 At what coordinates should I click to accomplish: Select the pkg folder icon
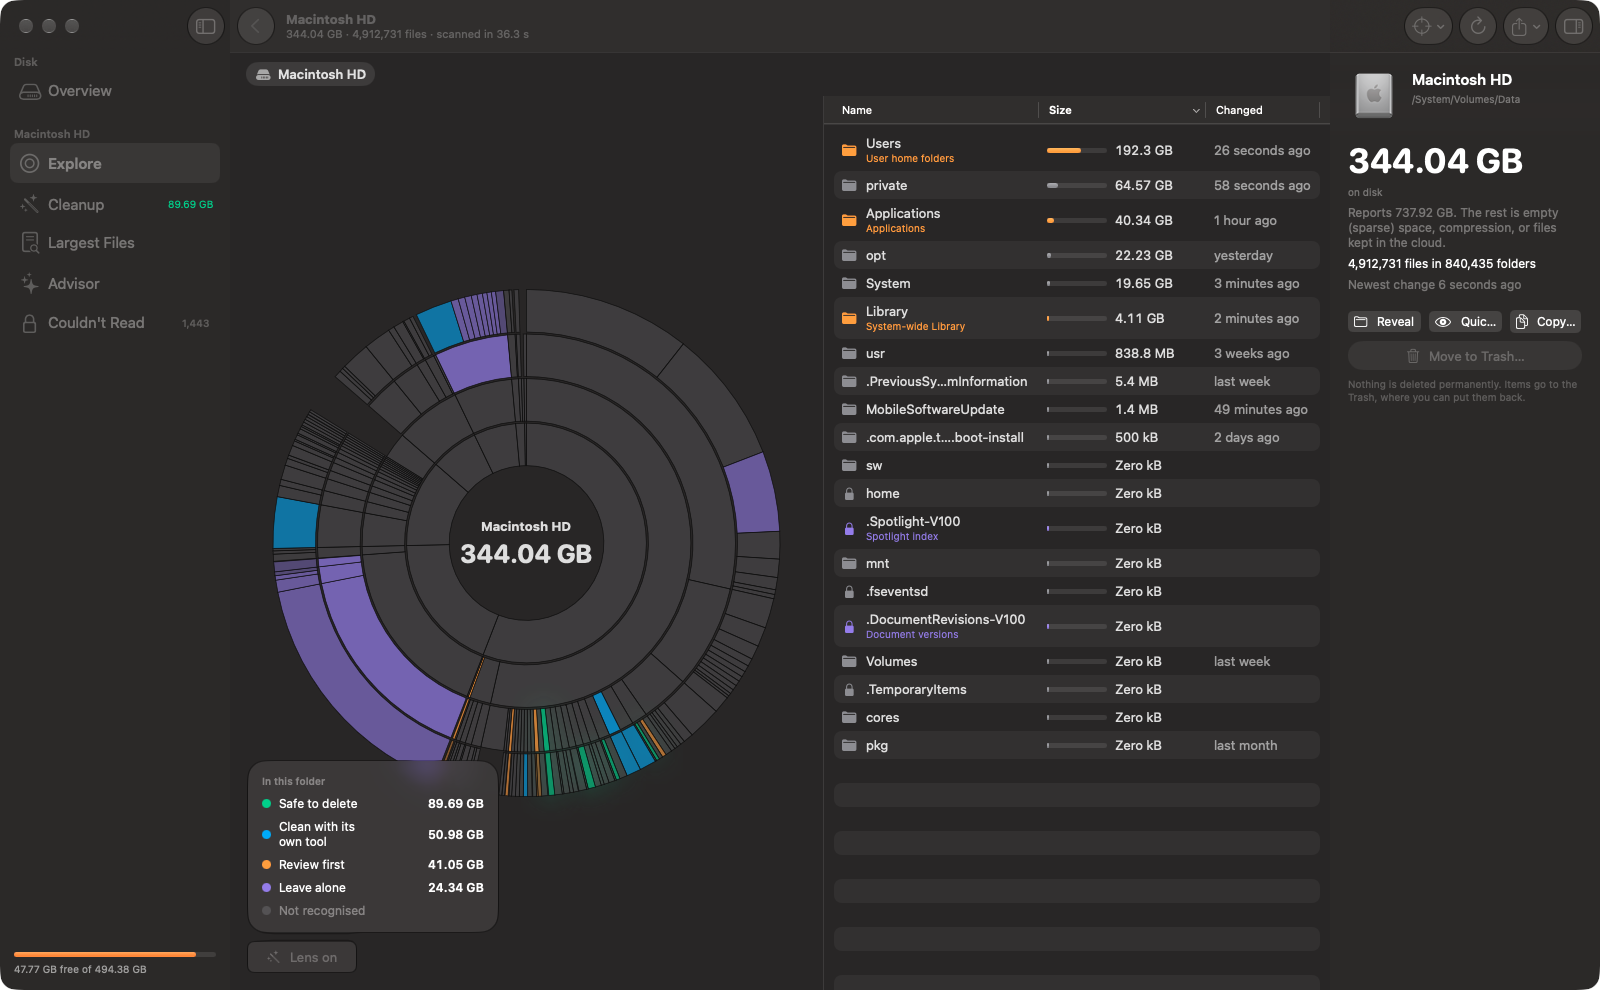coord(849,745)
